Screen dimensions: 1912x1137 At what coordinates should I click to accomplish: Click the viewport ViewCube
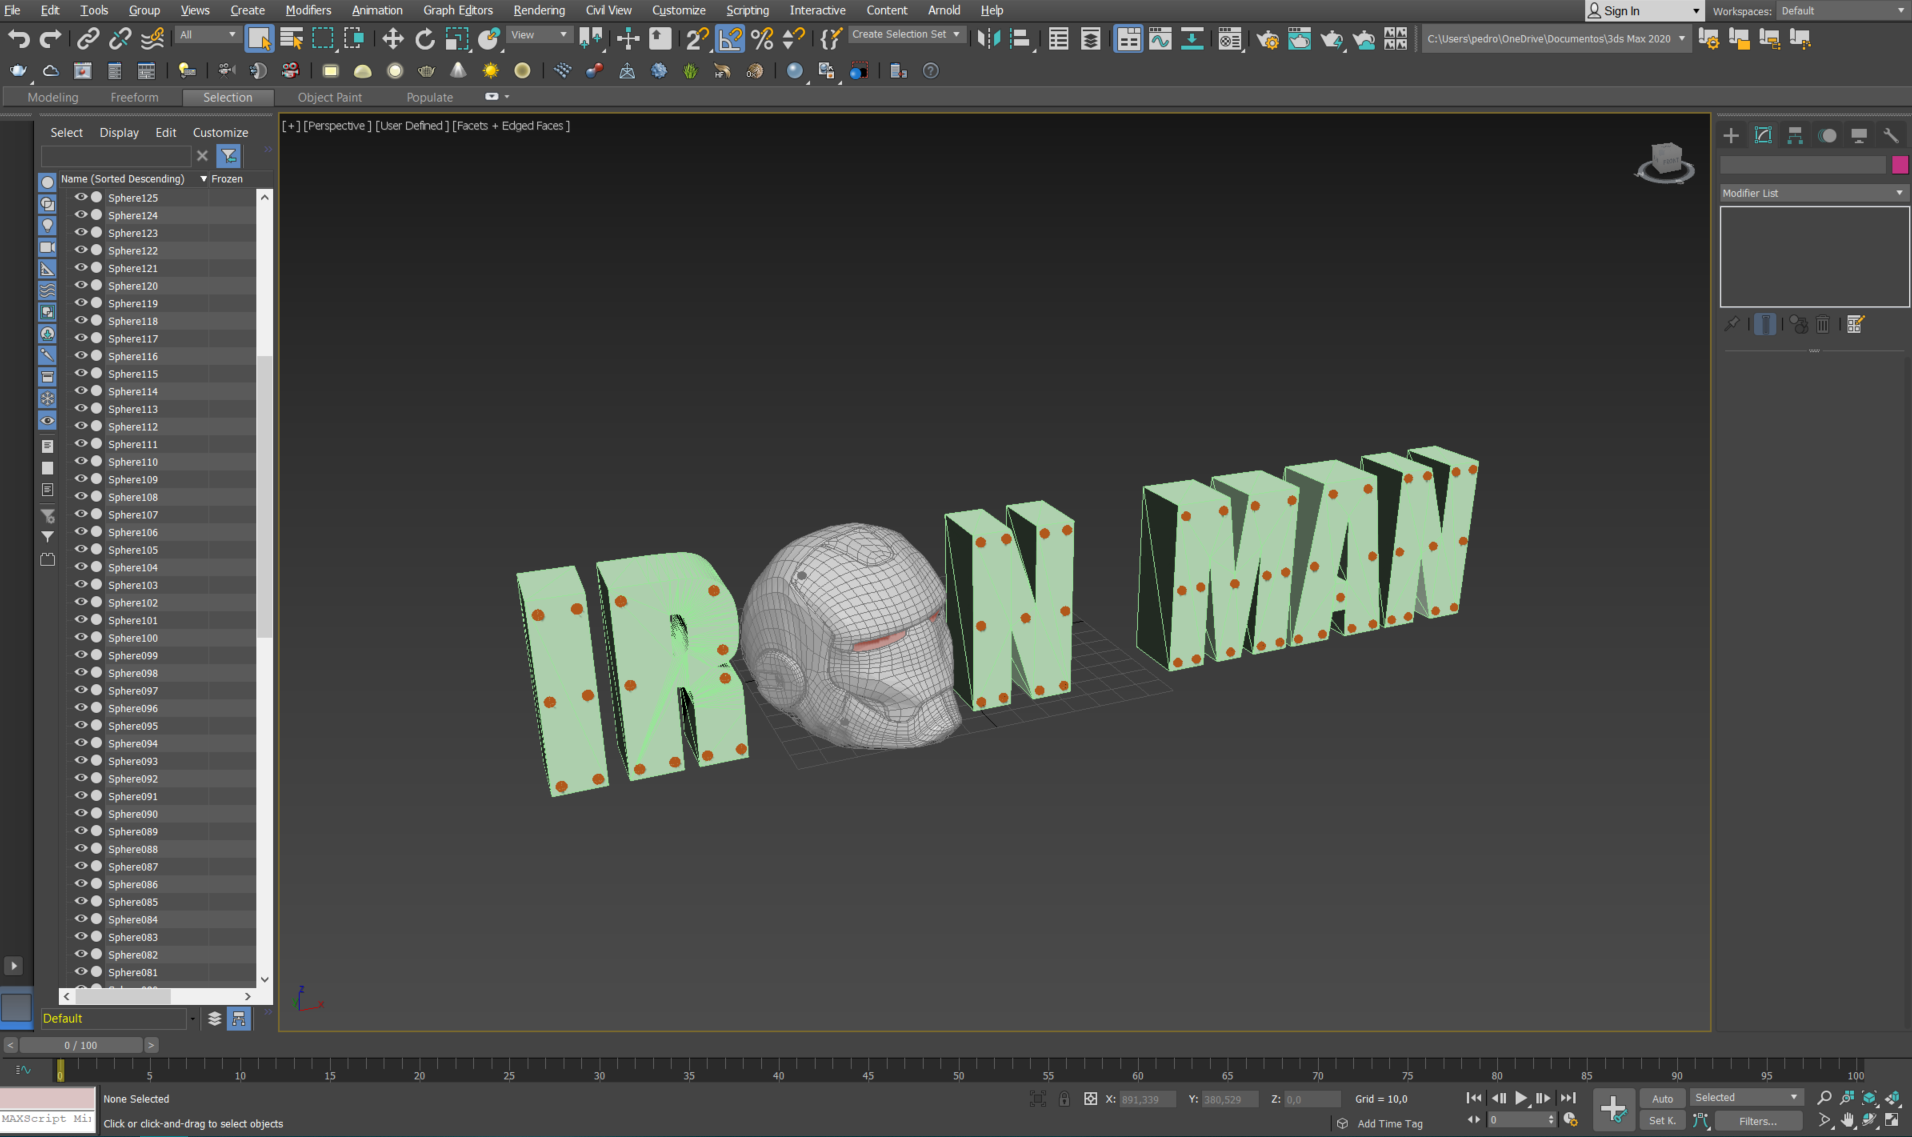pos(1666,162)
